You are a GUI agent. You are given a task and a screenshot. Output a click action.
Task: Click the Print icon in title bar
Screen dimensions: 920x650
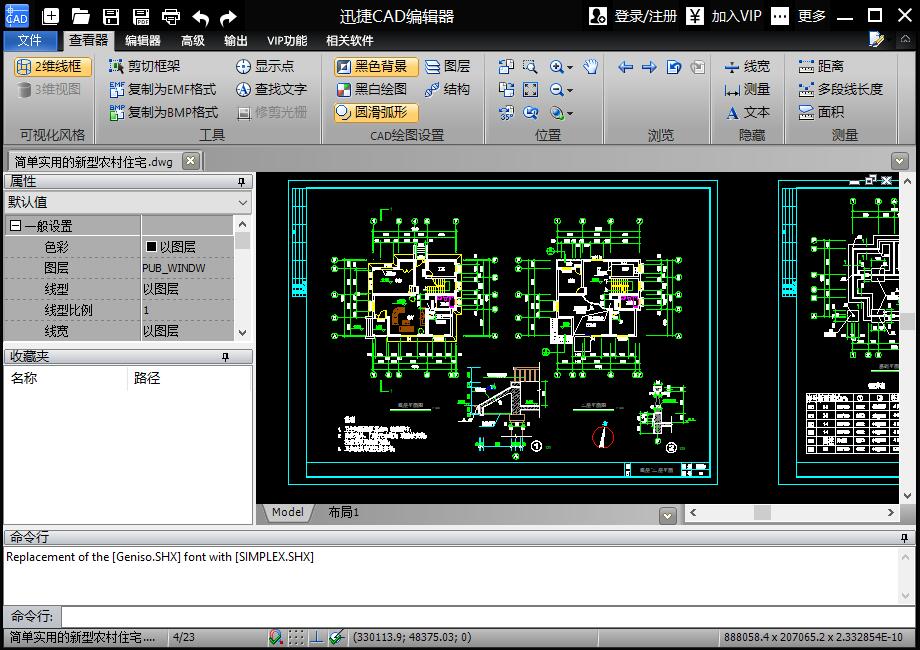[x=171, y=16]
